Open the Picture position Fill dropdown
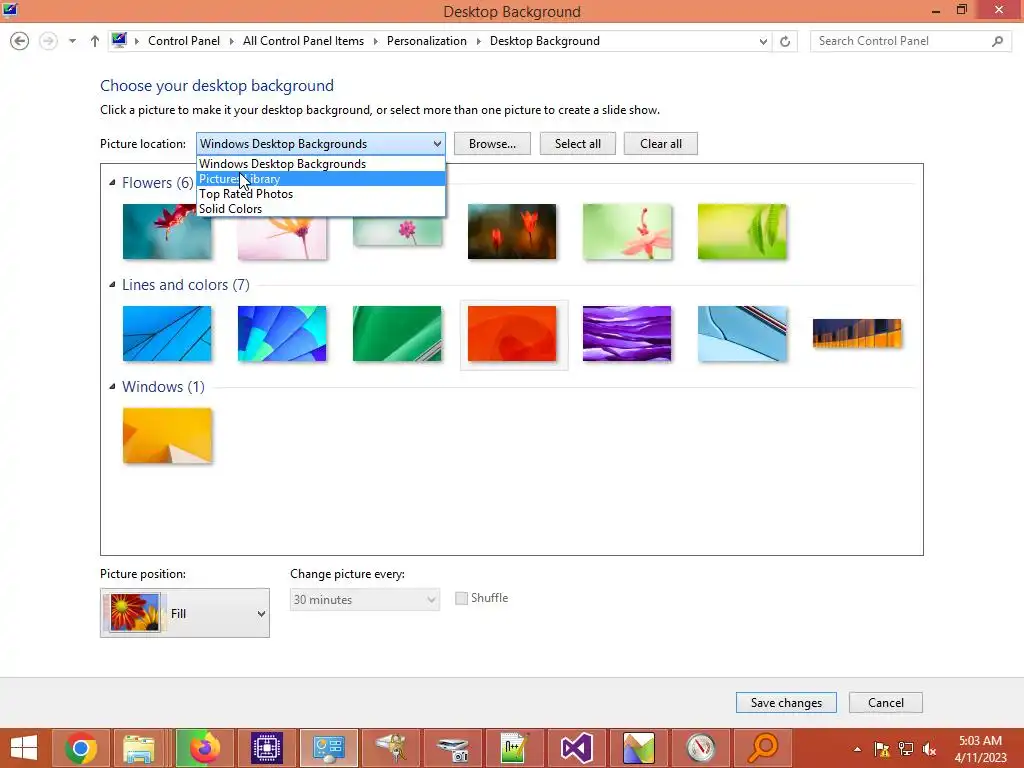 [185, 613]
